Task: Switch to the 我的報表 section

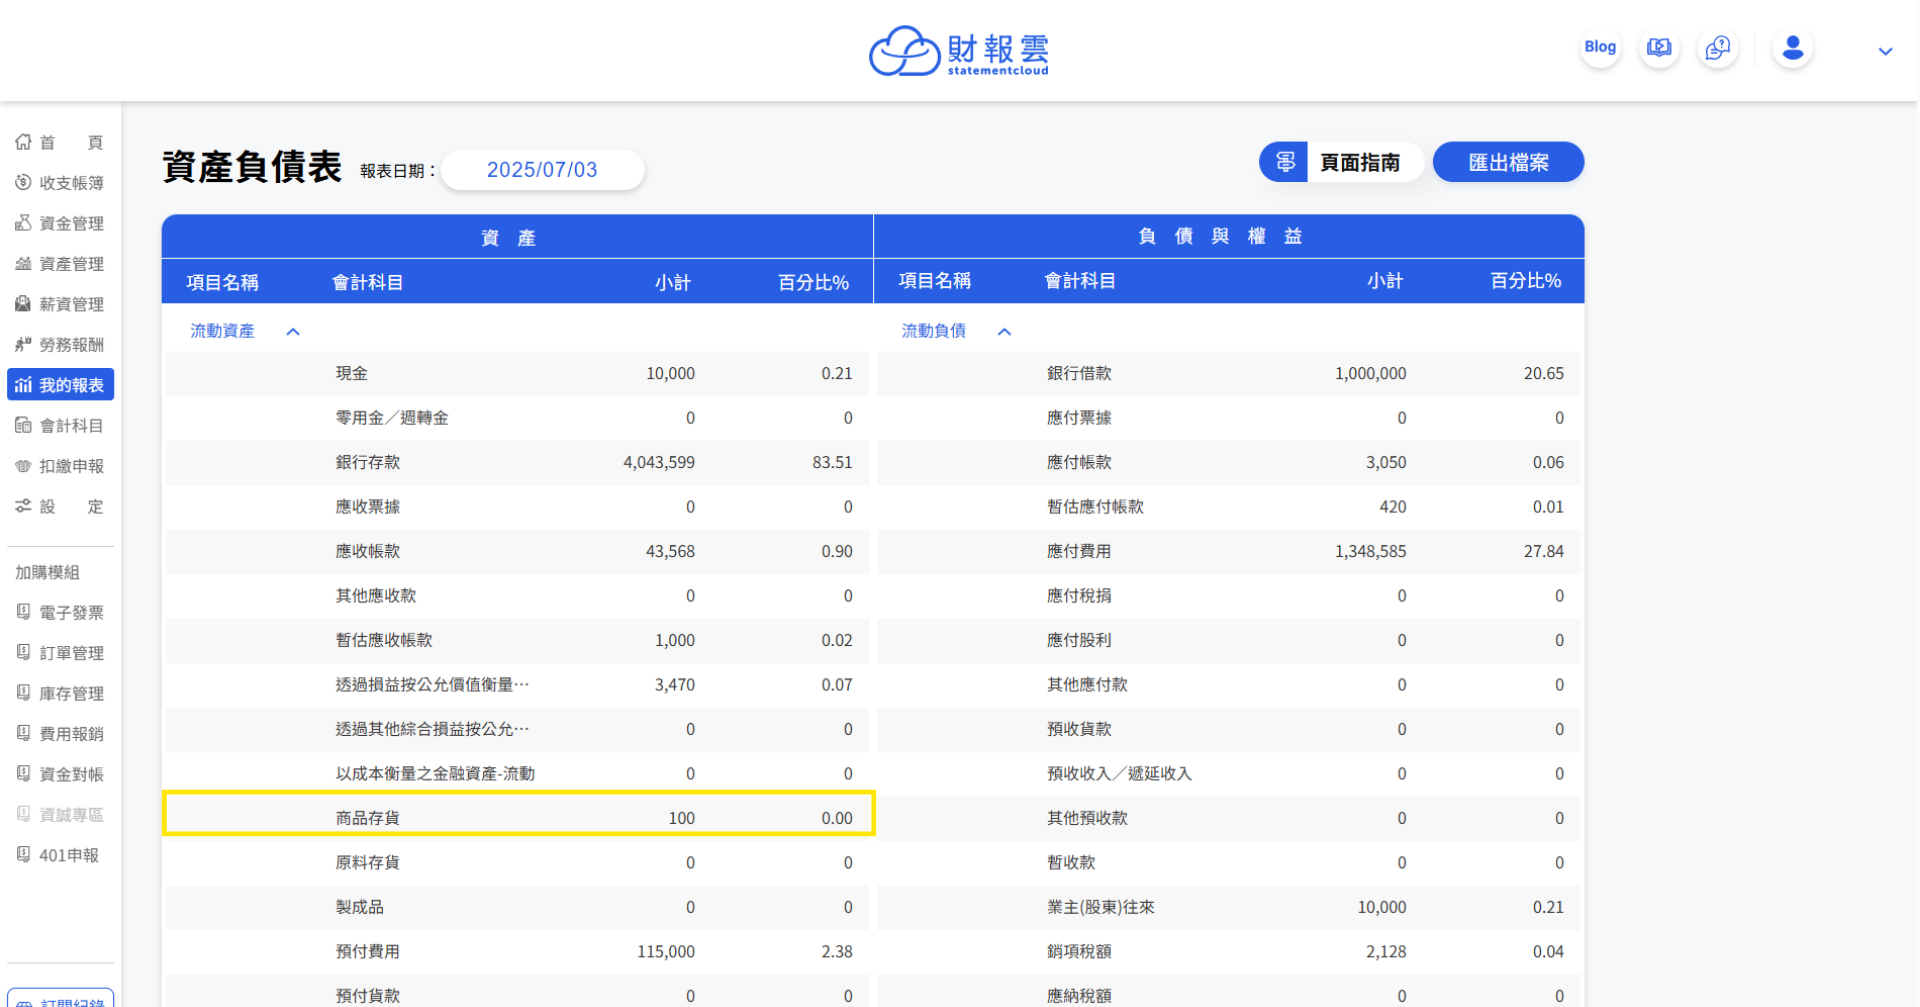Action: coord(60,384)
